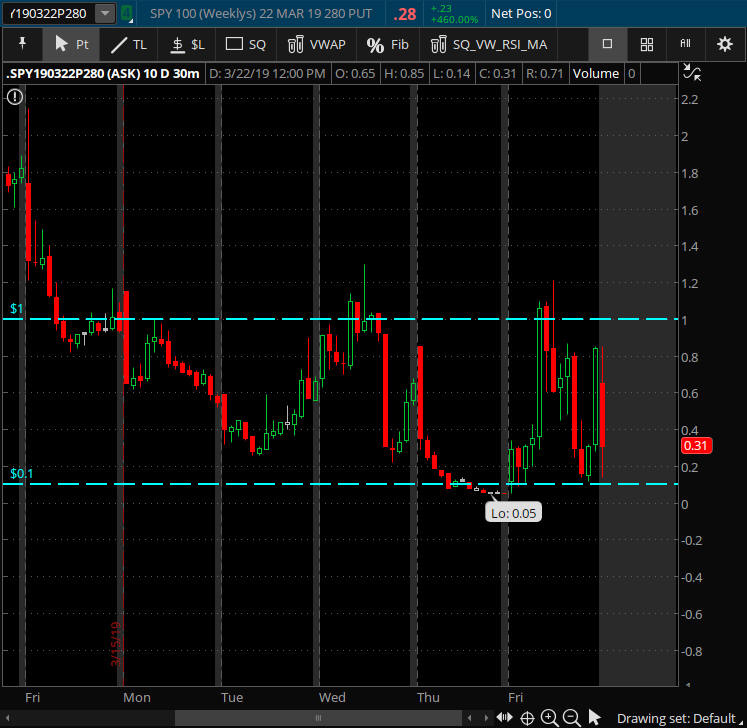
Task: Click the horizontal time axis scrollbar
Action: [318, 717]
